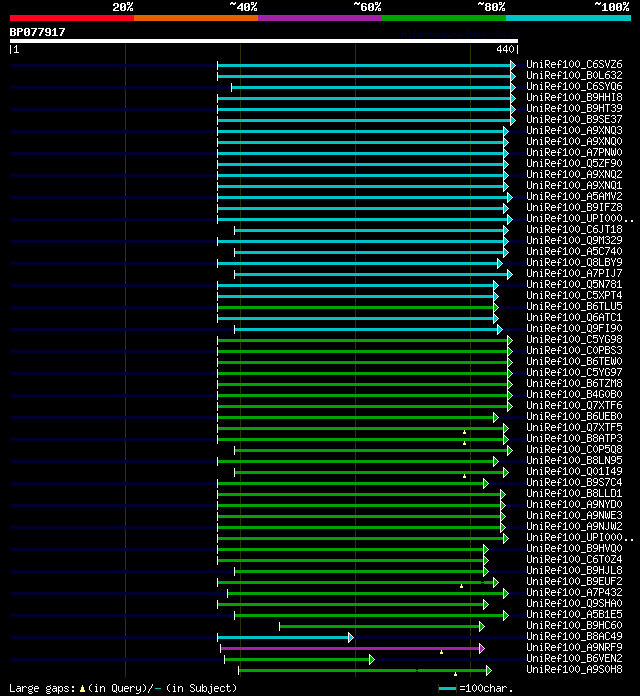Select the UniRef100_C6T0Z4 label
The width and height of the screenshot is (640, 696).
tap(574, 559)
